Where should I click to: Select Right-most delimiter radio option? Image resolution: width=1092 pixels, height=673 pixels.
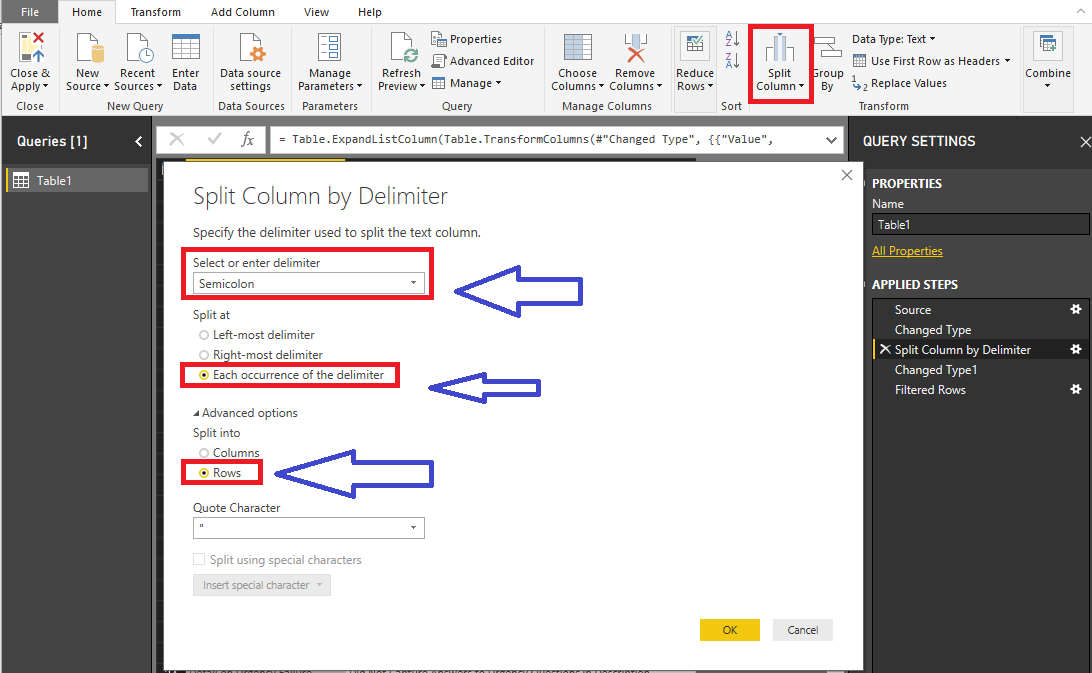205,355
